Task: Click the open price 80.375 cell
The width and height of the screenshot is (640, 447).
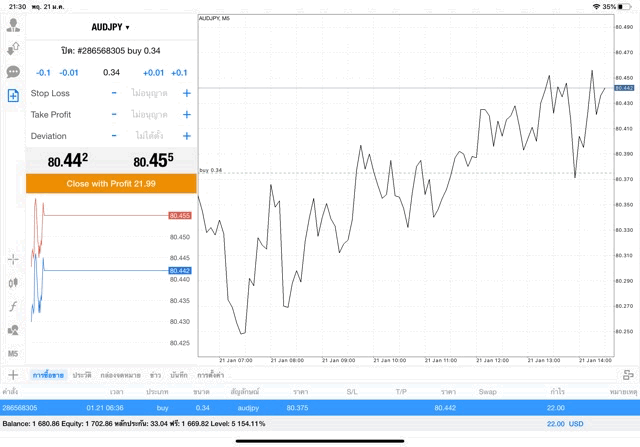Action: click(297, 408)
